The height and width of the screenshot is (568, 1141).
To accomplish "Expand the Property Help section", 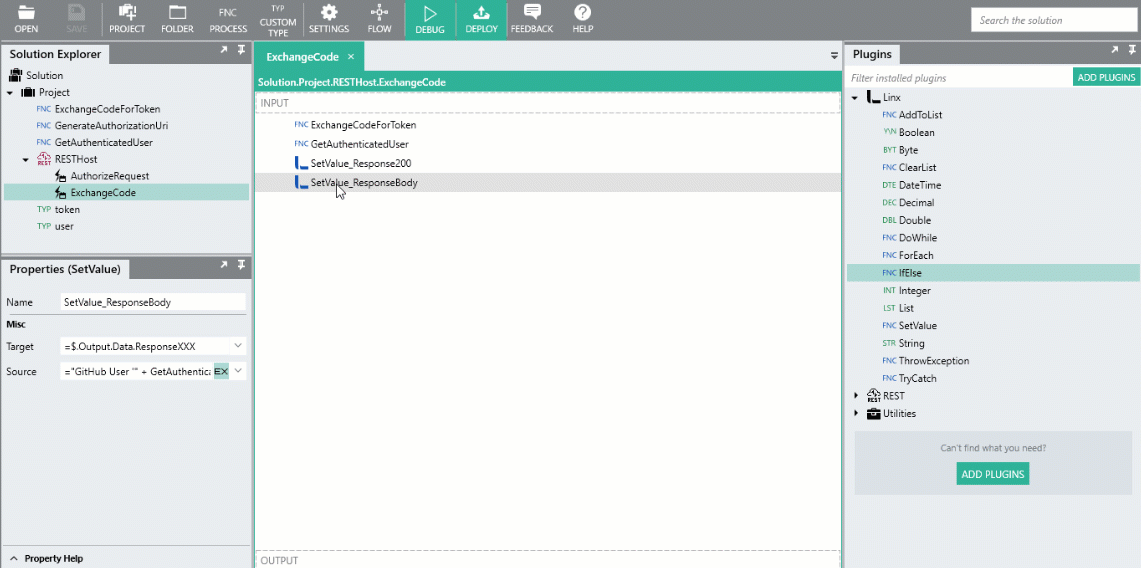I will [13, 558].
